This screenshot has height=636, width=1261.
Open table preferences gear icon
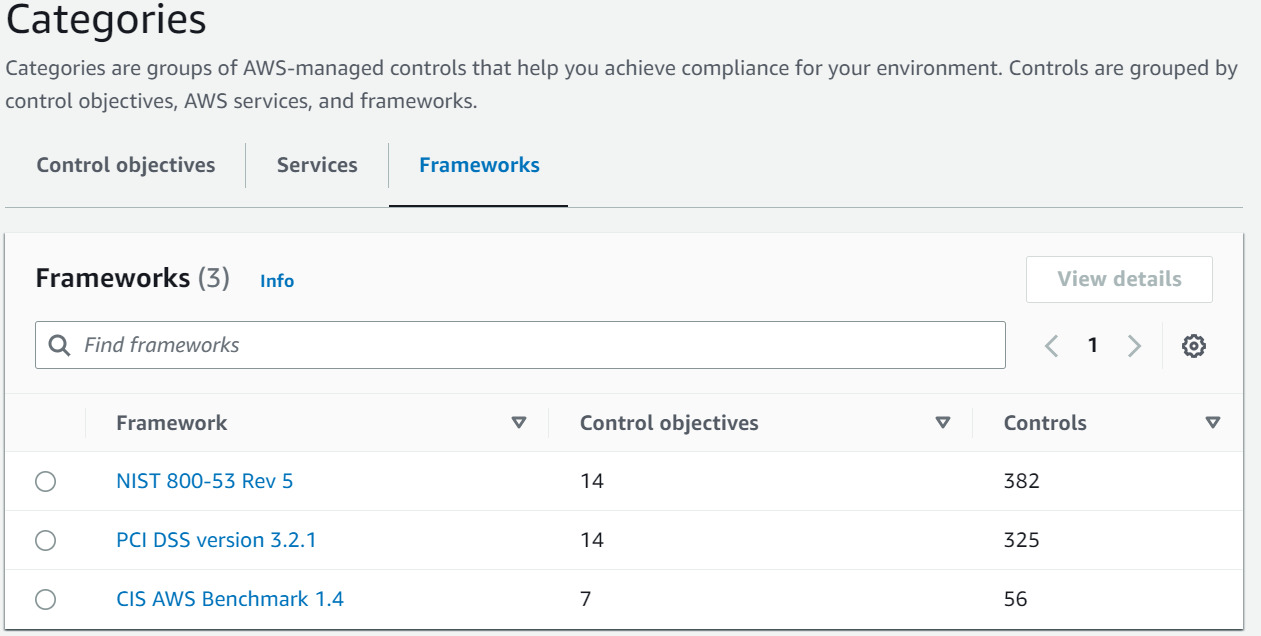tap(1193, 346)
